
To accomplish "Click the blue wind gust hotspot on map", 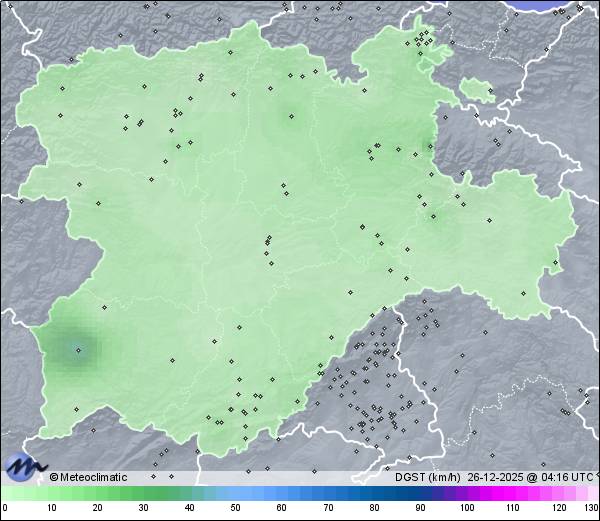I will coord(77,348).
